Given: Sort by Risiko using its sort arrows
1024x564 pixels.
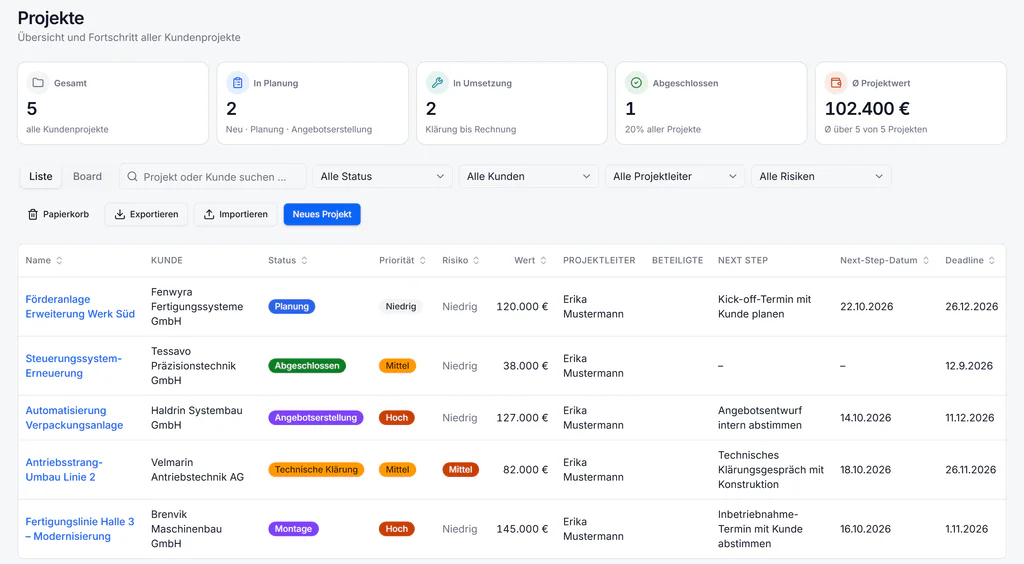Looking at the screenshot, I should coord(476,260).
